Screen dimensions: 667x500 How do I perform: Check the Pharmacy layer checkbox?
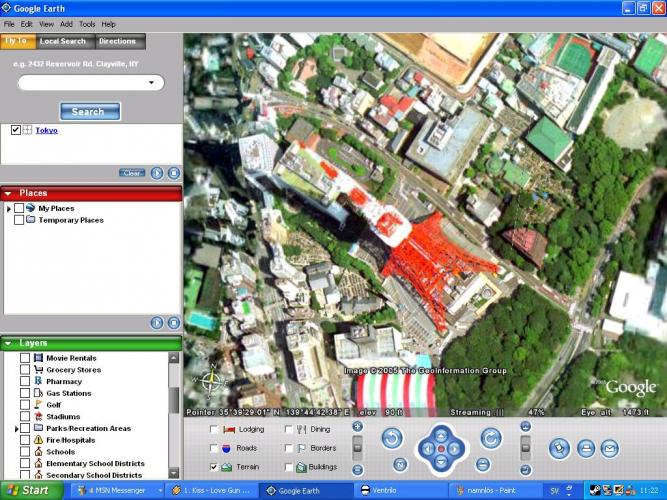tap(26, 381)
